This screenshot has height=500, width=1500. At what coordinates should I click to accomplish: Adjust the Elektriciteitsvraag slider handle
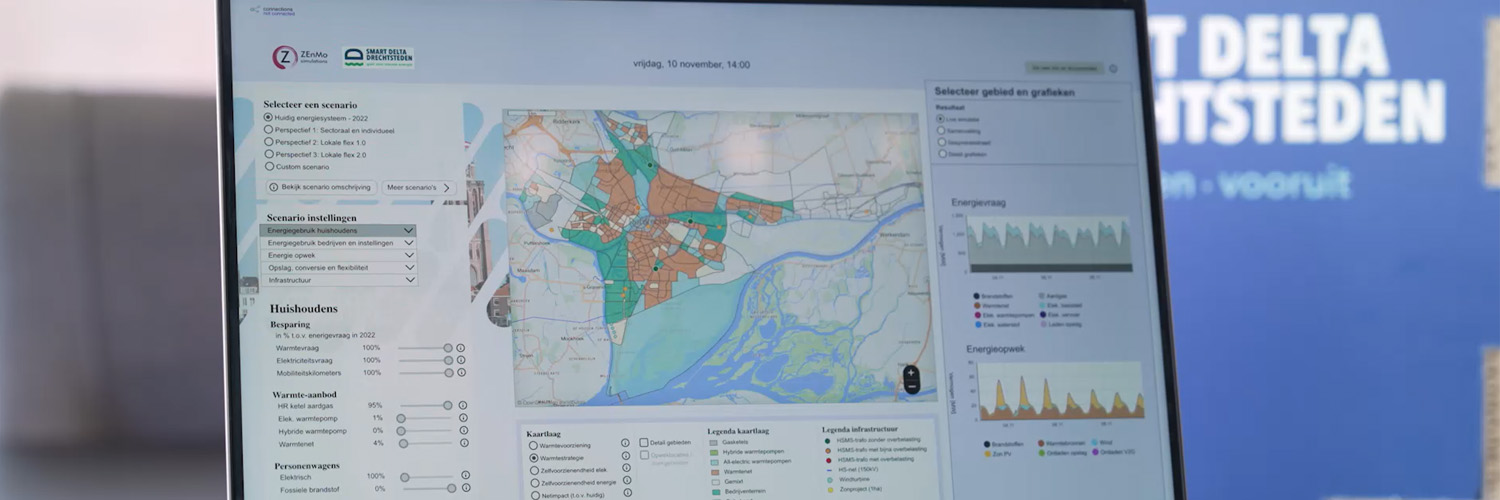448,360
